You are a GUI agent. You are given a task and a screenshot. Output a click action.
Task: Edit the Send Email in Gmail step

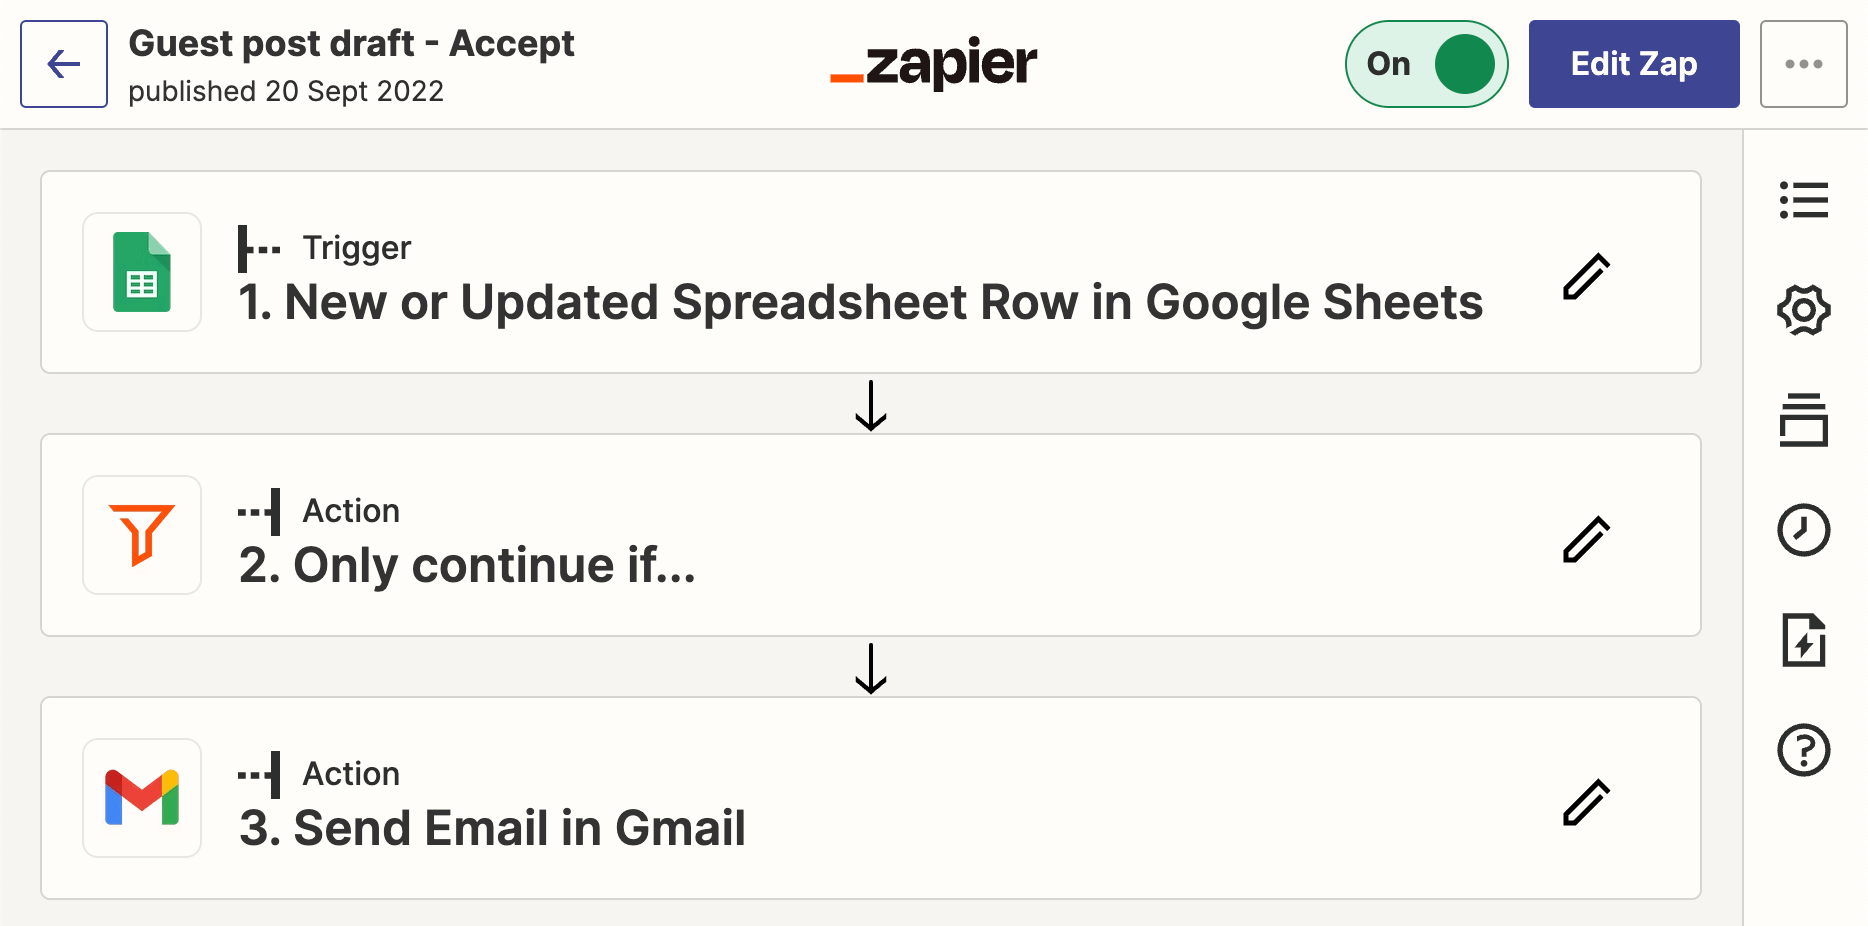point(1585,800)
